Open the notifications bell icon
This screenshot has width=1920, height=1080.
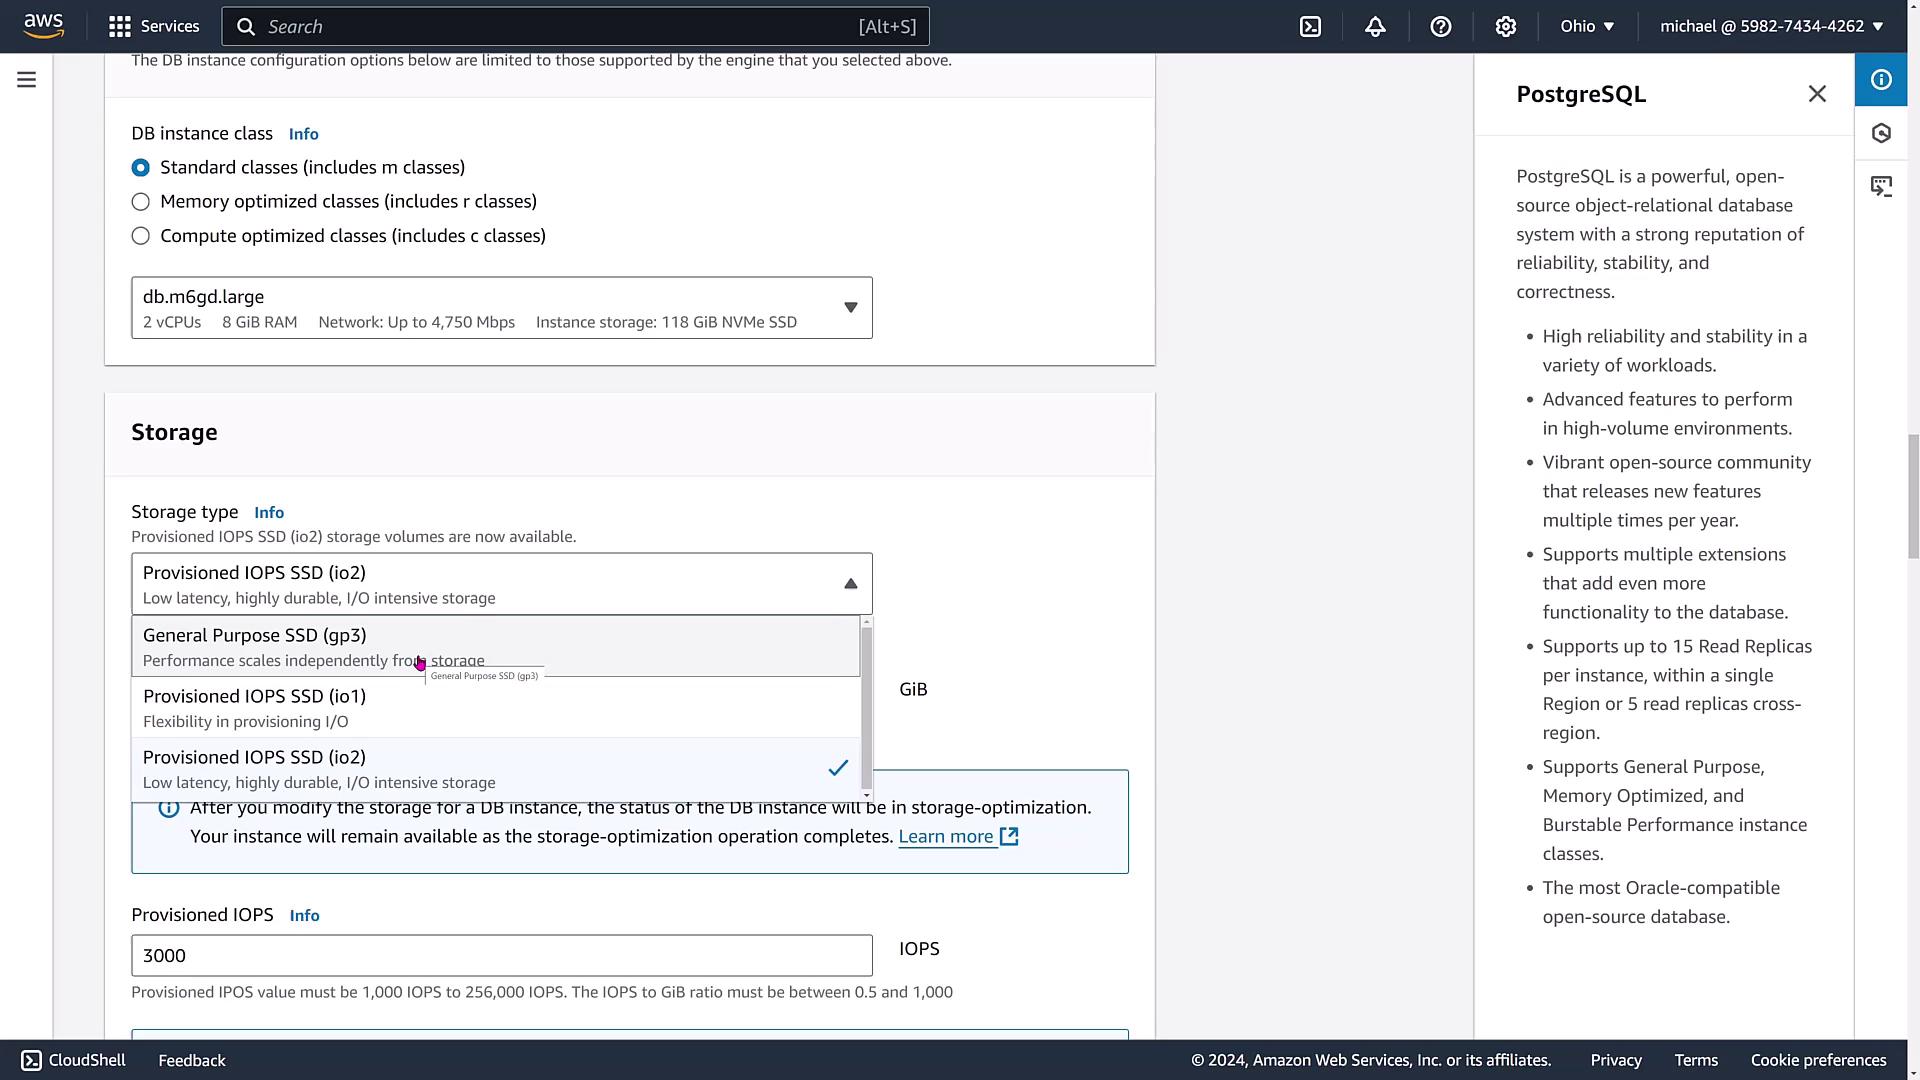coord(1375,27)
